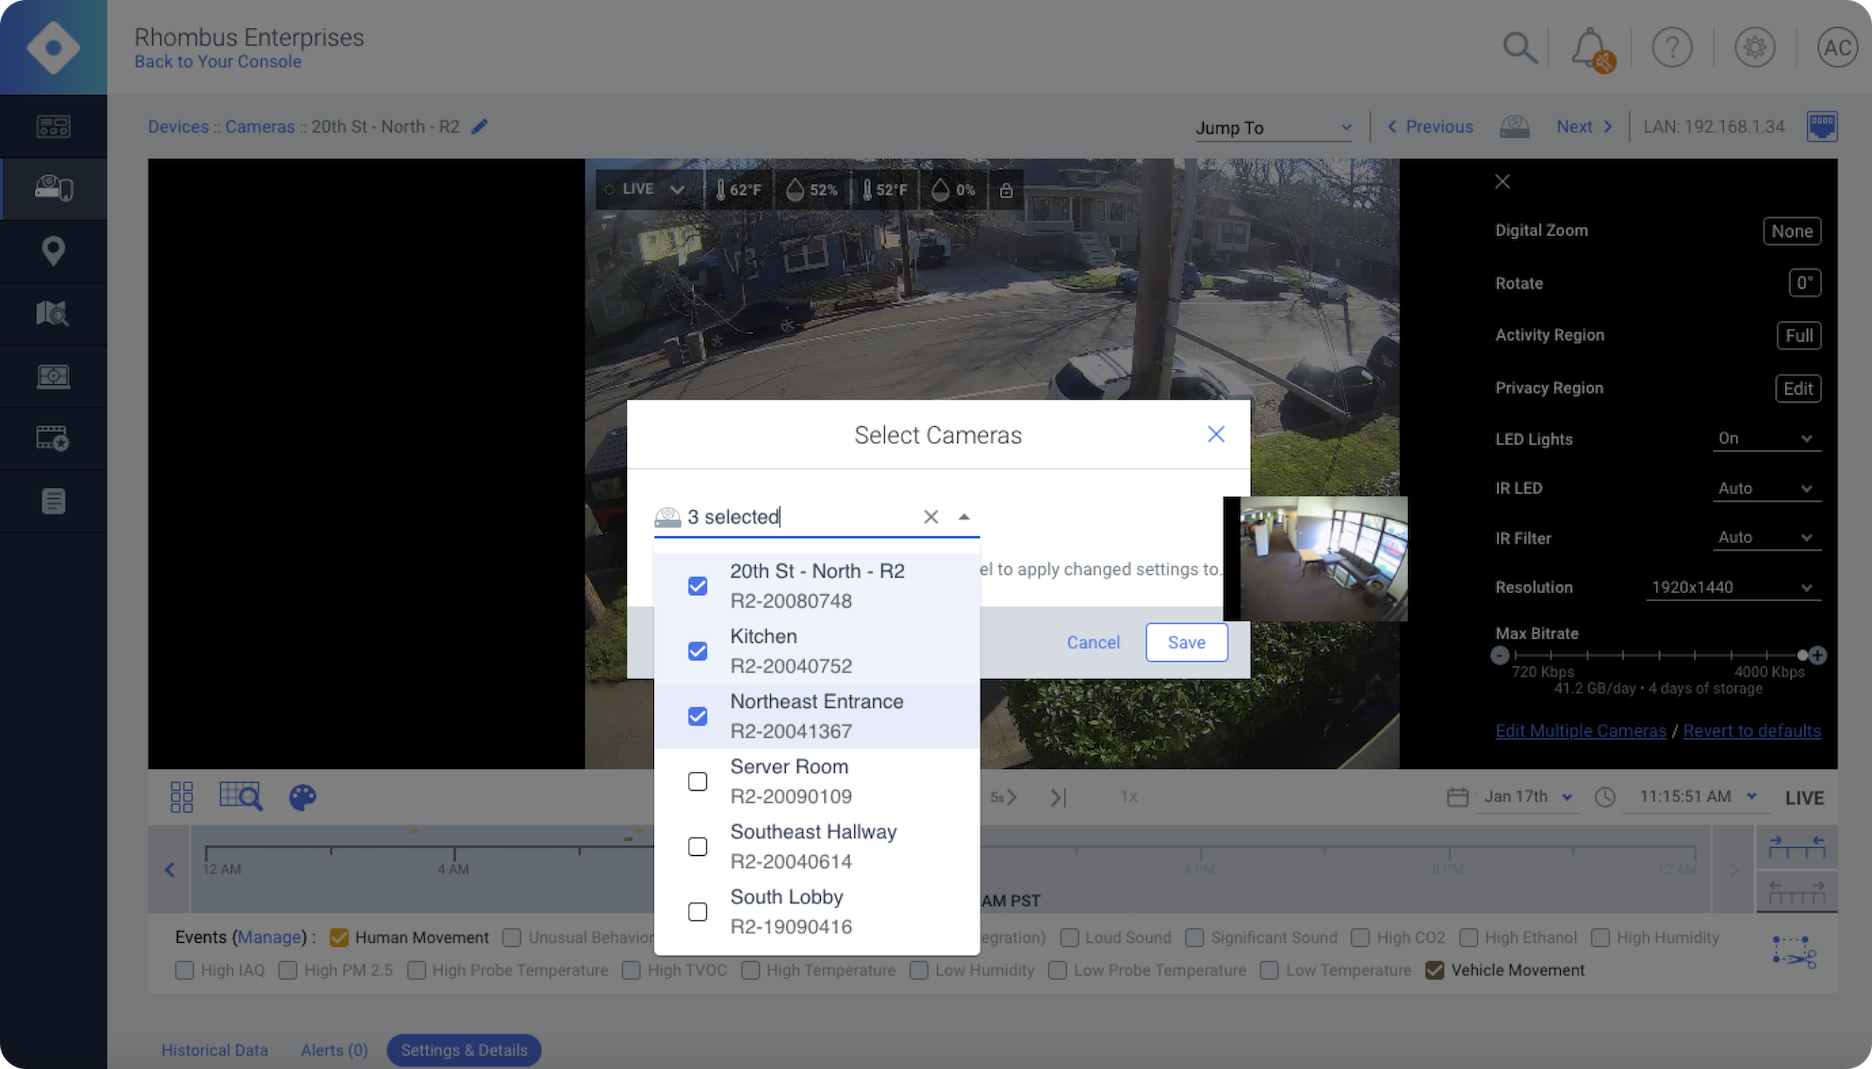Open the Locations pin icon in sidebar

[53, 251]
